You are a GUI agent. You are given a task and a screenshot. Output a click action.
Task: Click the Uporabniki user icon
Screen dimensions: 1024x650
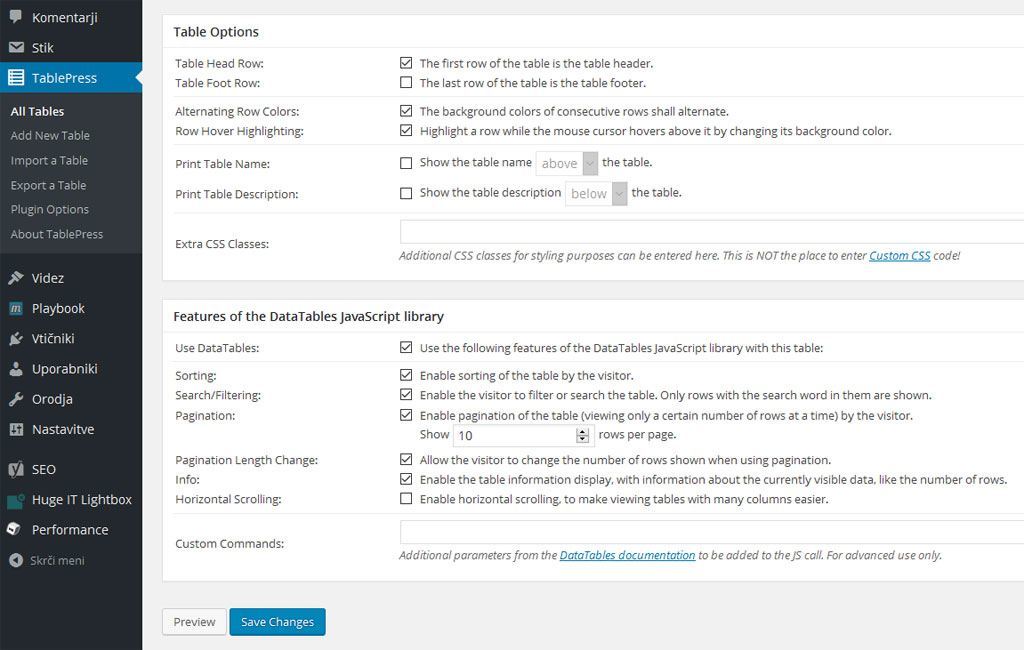point(16,369)
